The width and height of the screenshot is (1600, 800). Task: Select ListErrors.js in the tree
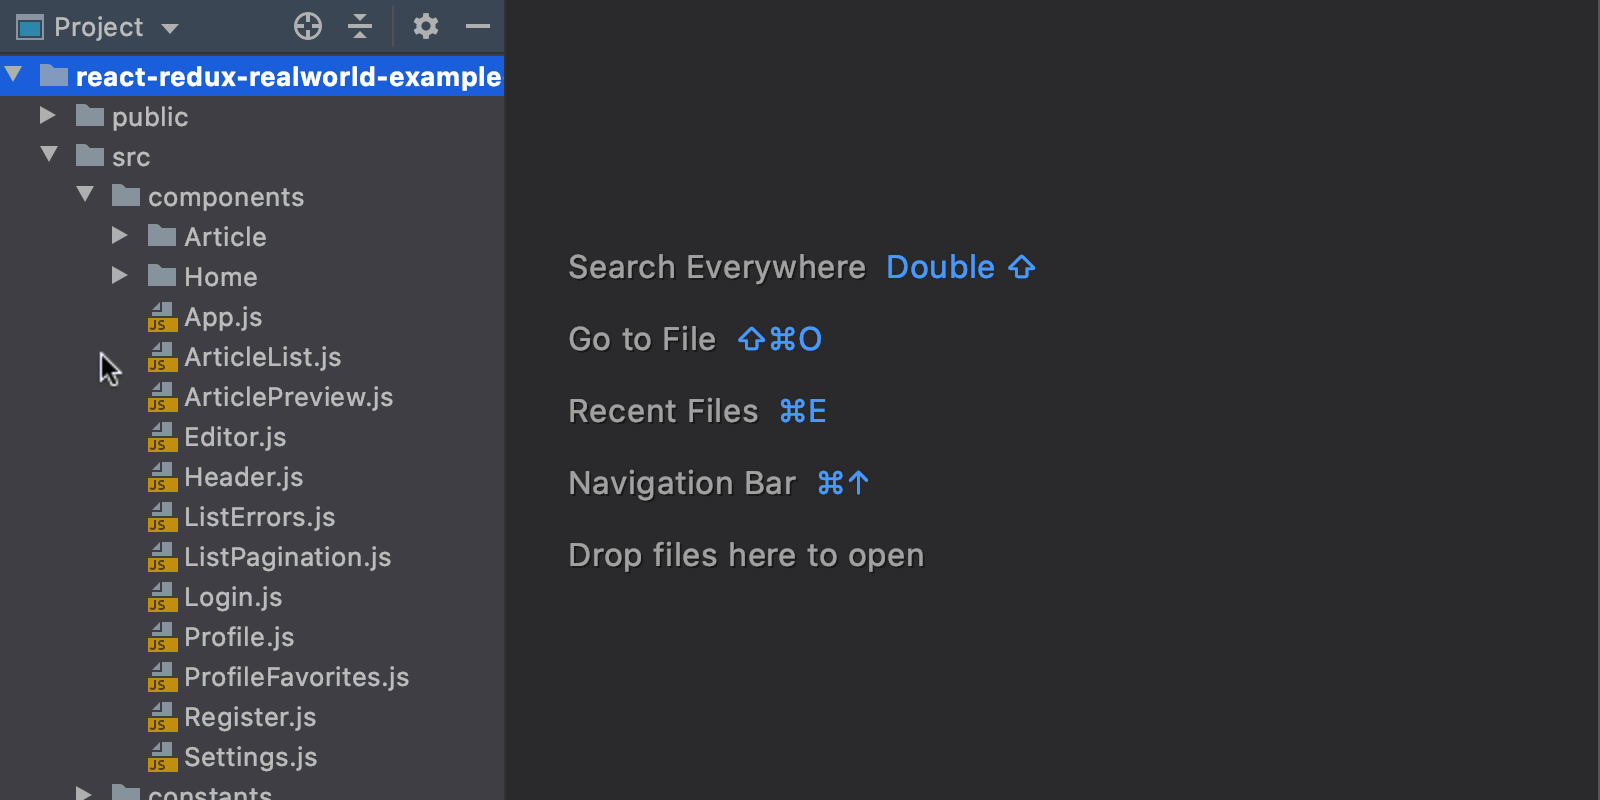click(x=260, y=517)
